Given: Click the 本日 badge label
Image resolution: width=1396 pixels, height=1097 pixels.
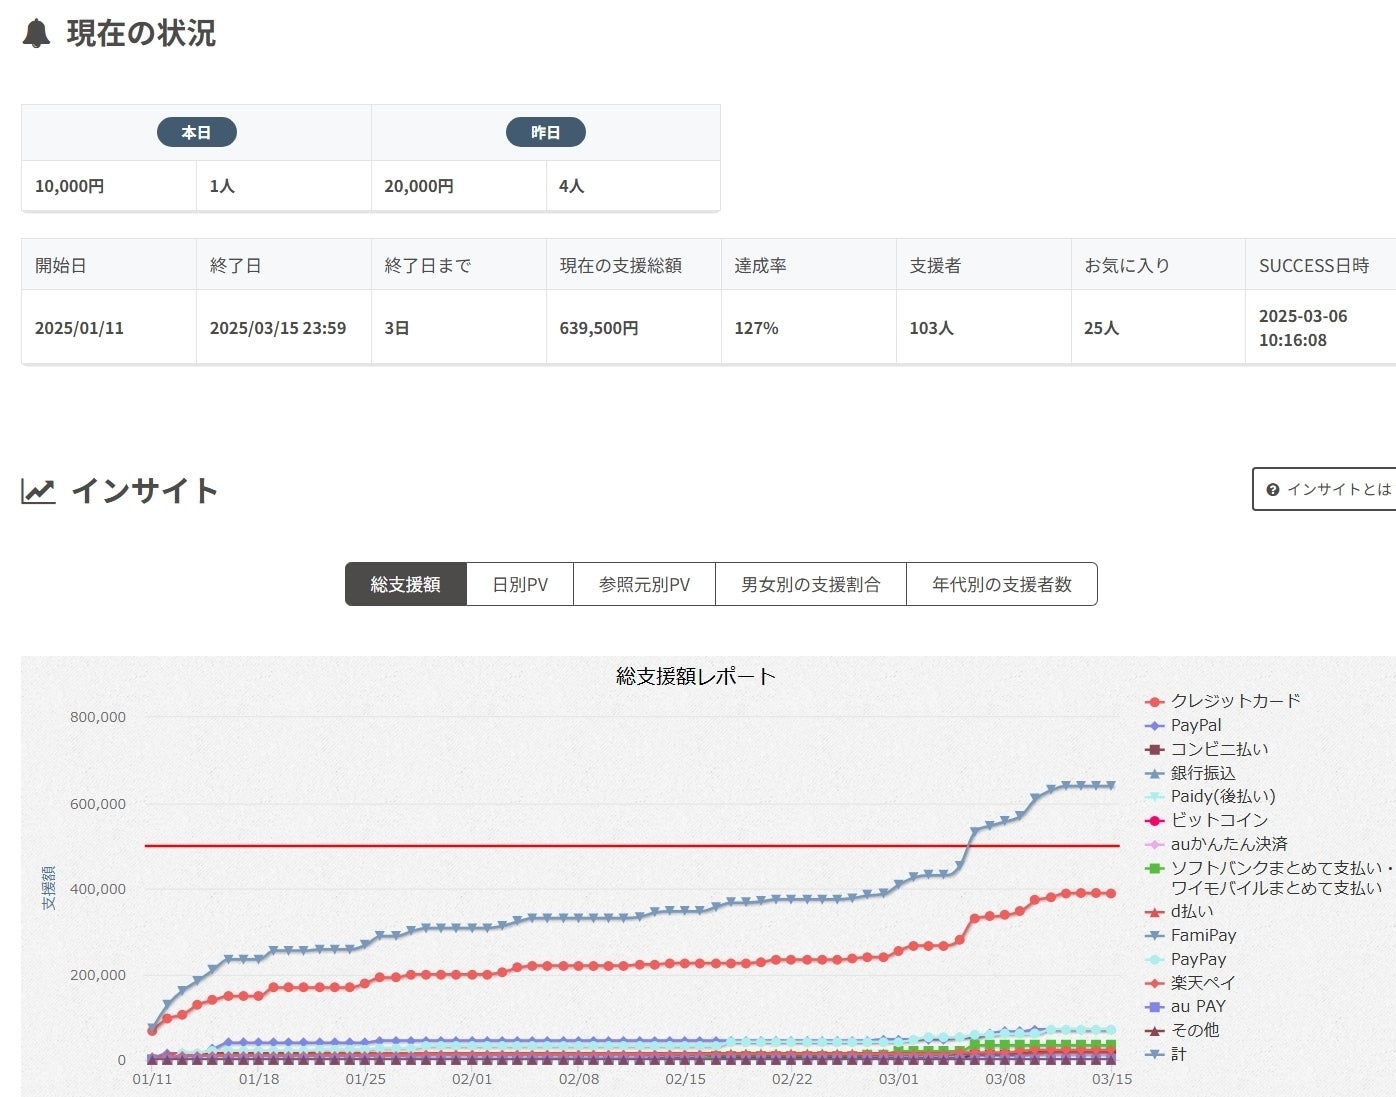Looking at the screenshot, I should 197,132.
